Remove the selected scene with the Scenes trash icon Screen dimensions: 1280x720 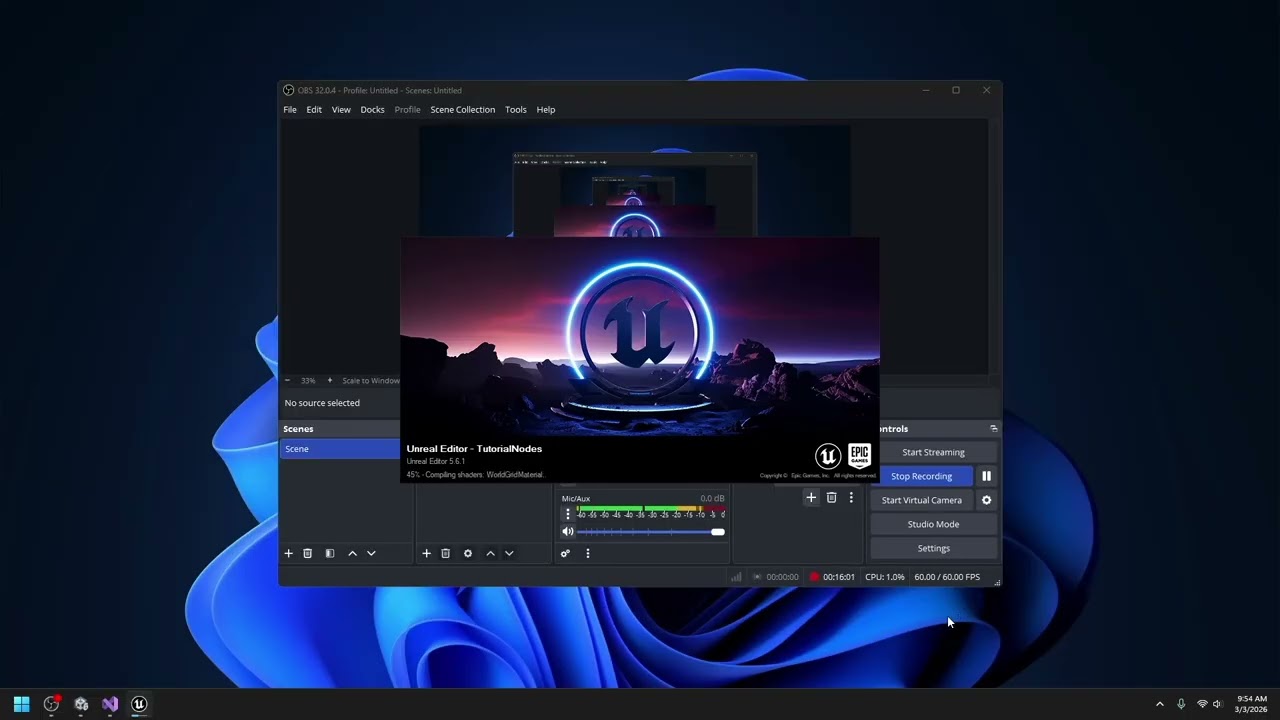coord(307,553)
